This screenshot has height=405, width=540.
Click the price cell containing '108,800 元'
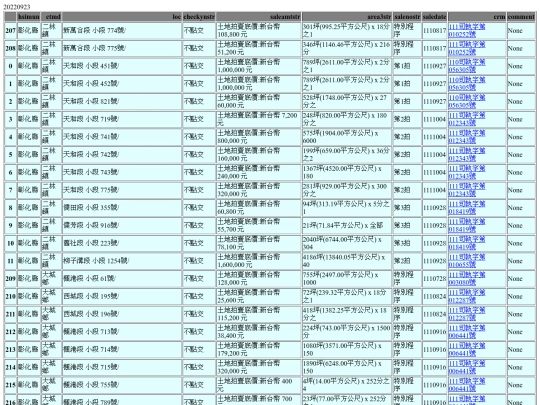coord(259,30)
